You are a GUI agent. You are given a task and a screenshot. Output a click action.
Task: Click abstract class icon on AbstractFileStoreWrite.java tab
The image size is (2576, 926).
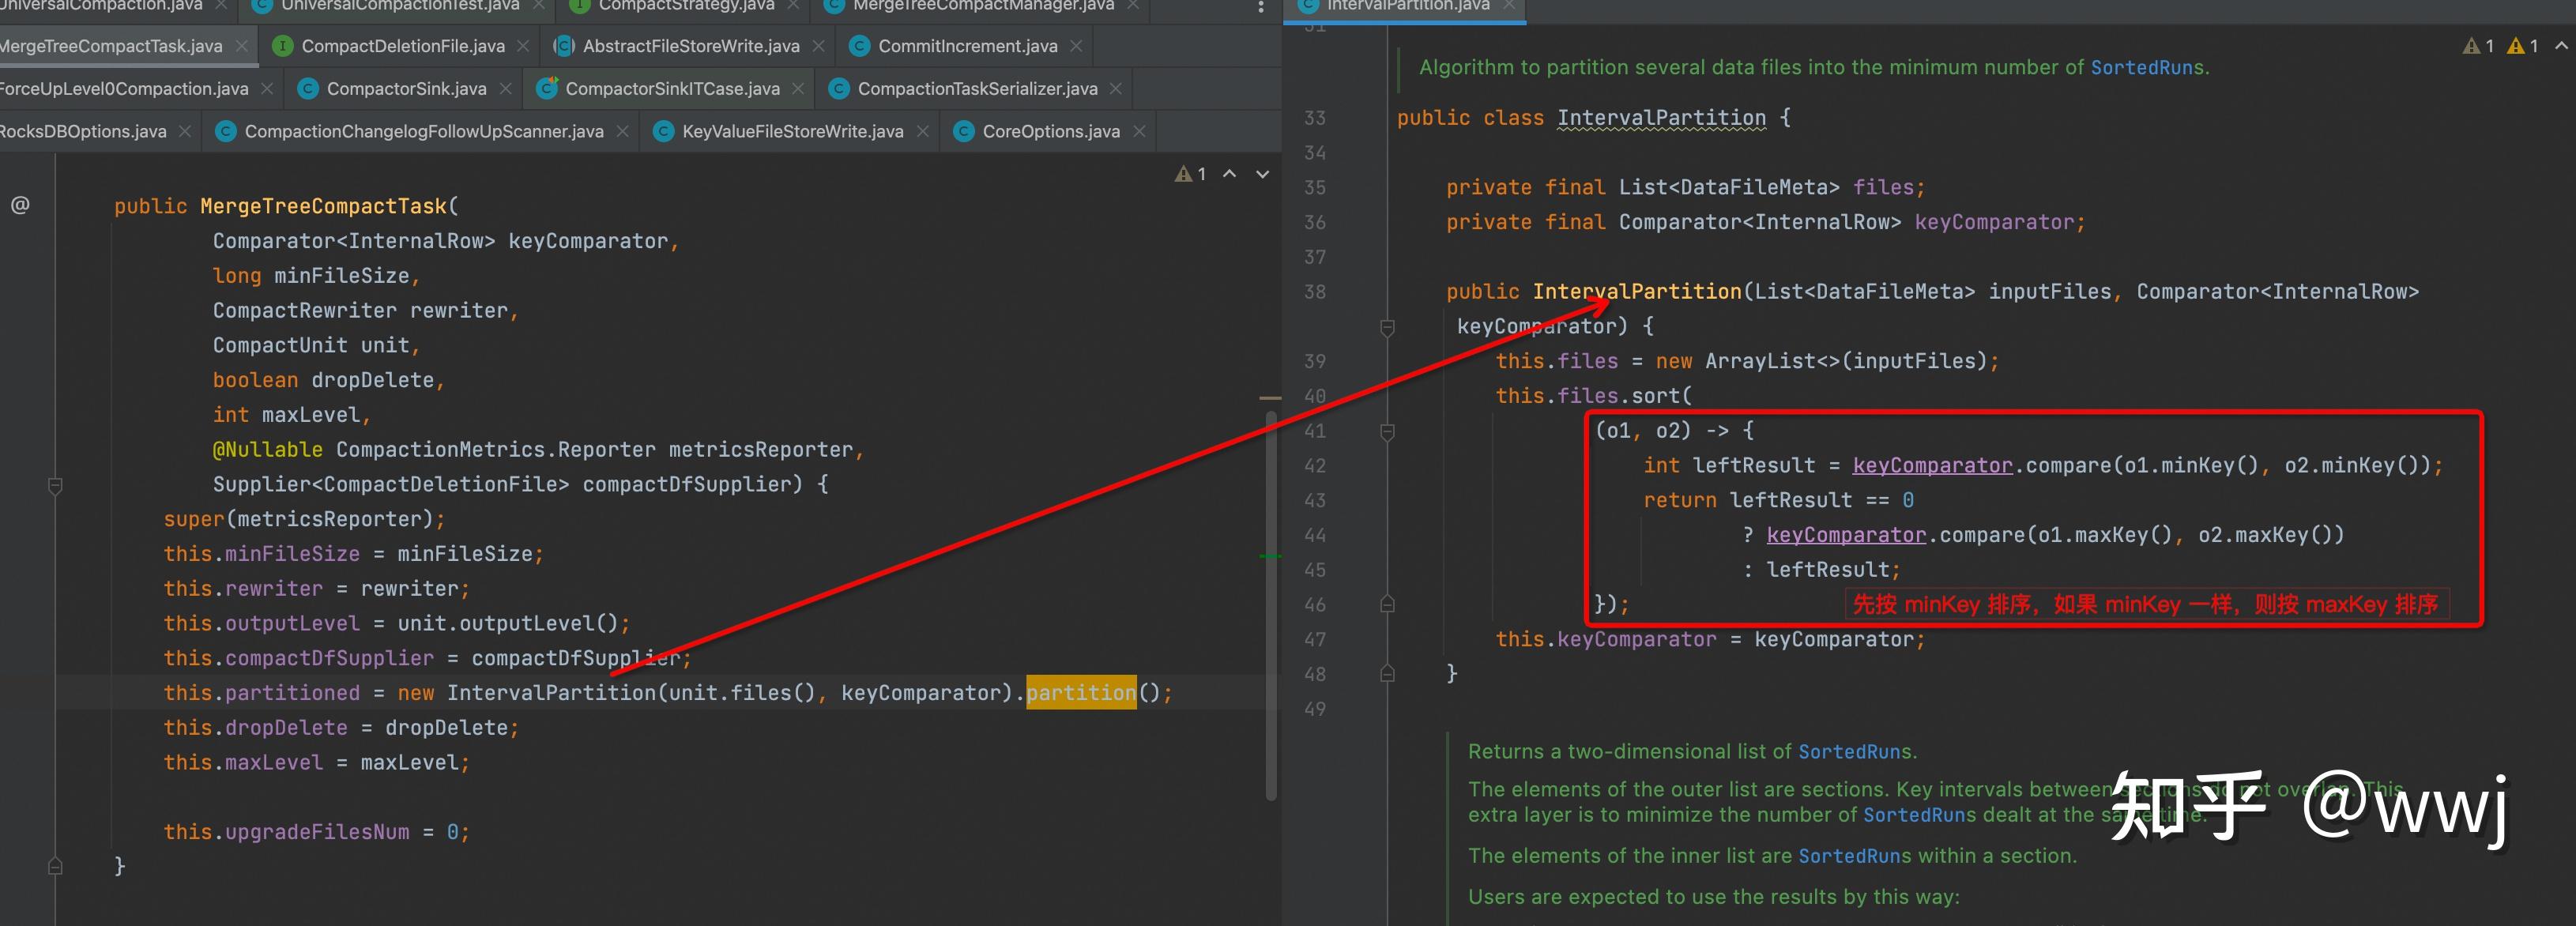click(x=564, y=46)
